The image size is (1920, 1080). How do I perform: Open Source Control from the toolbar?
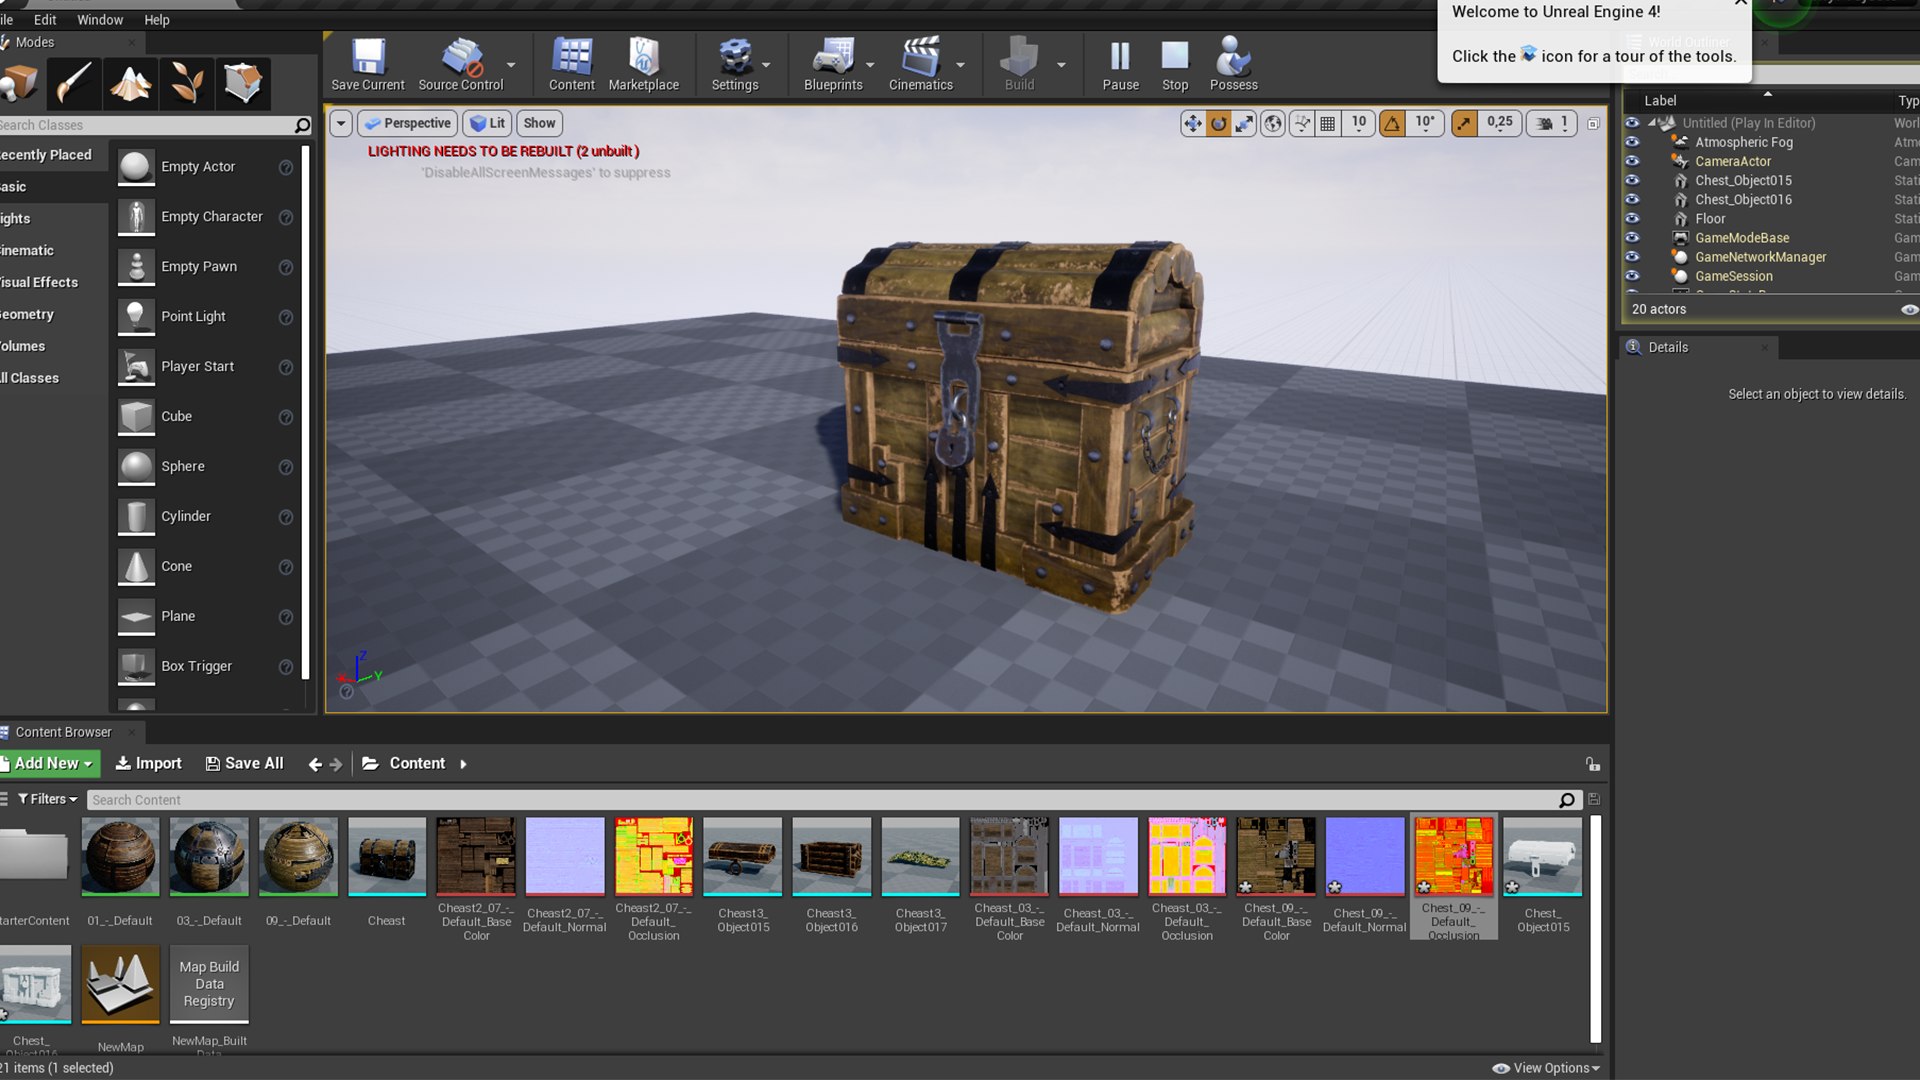click(x=461, y=65)
